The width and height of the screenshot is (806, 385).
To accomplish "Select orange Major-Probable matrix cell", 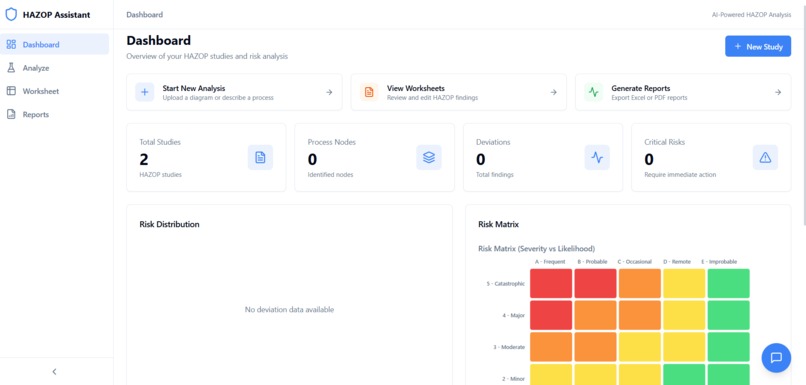I will [595, 315].
